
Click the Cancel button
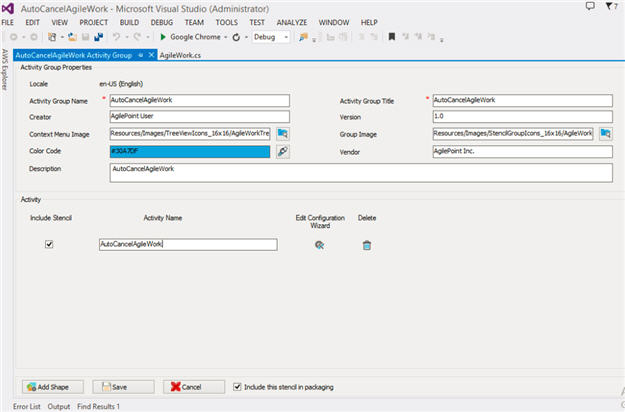(194, 387)
